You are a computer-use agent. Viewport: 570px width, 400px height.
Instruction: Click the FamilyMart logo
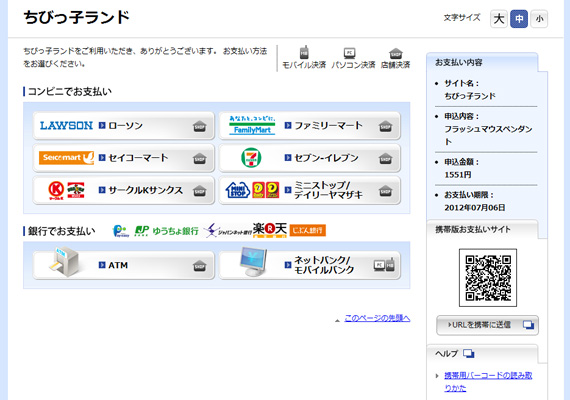point(252,125)
